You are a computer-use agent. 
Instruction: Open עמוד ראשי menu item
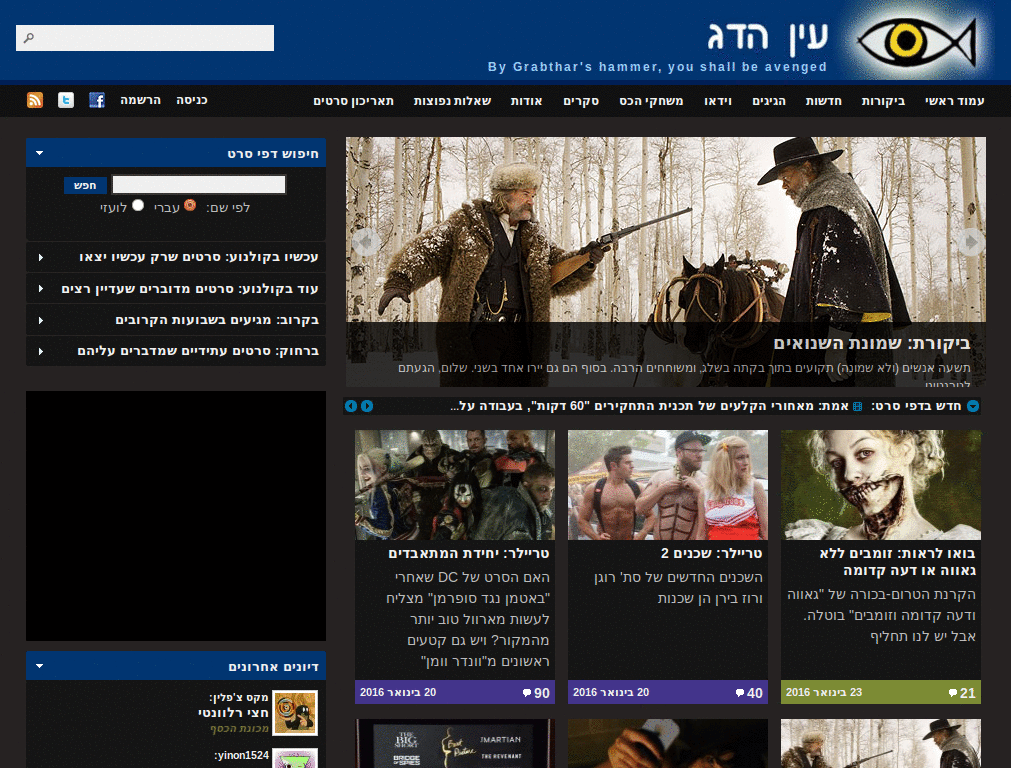click(x=954, y=101)
